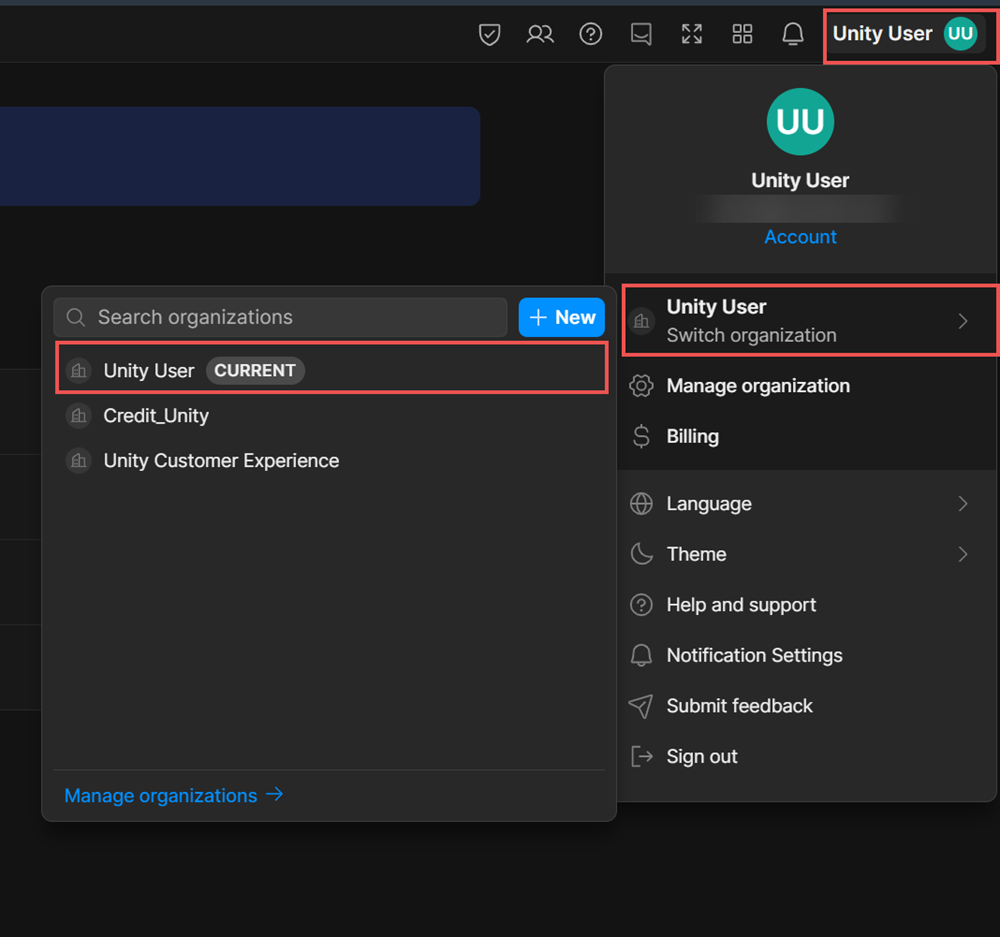Open the Billing menu item
Image resolution: width=1000 pixels, height=937 pixels.
point(692,436)
